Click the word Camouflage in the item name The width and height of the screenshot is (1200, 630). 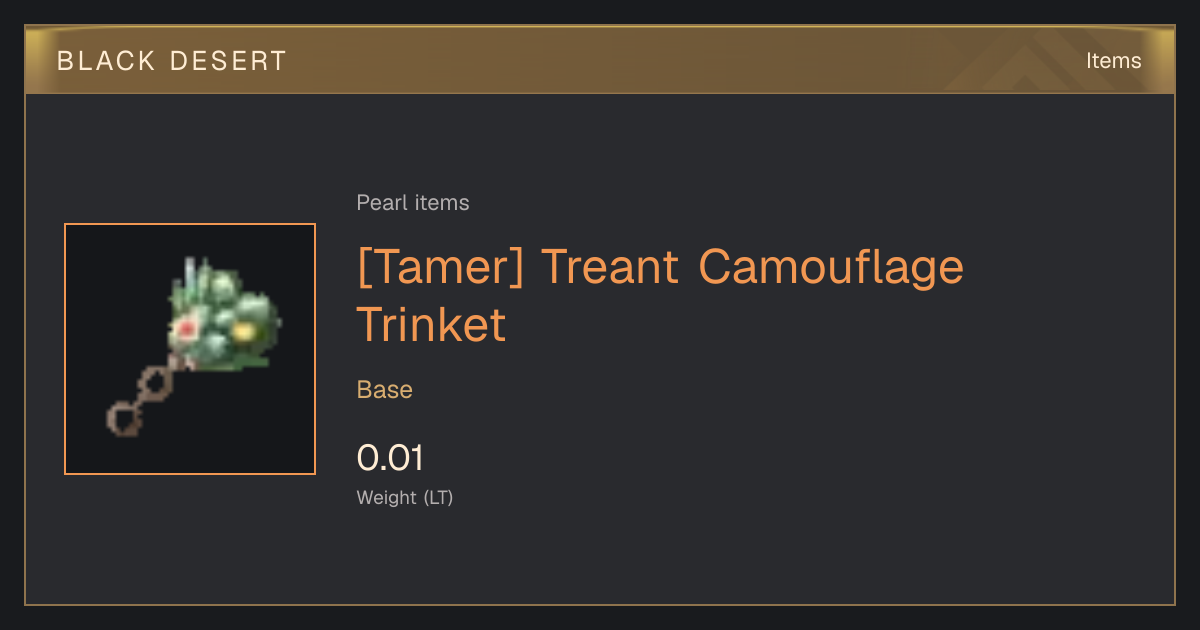coord(831,268)
